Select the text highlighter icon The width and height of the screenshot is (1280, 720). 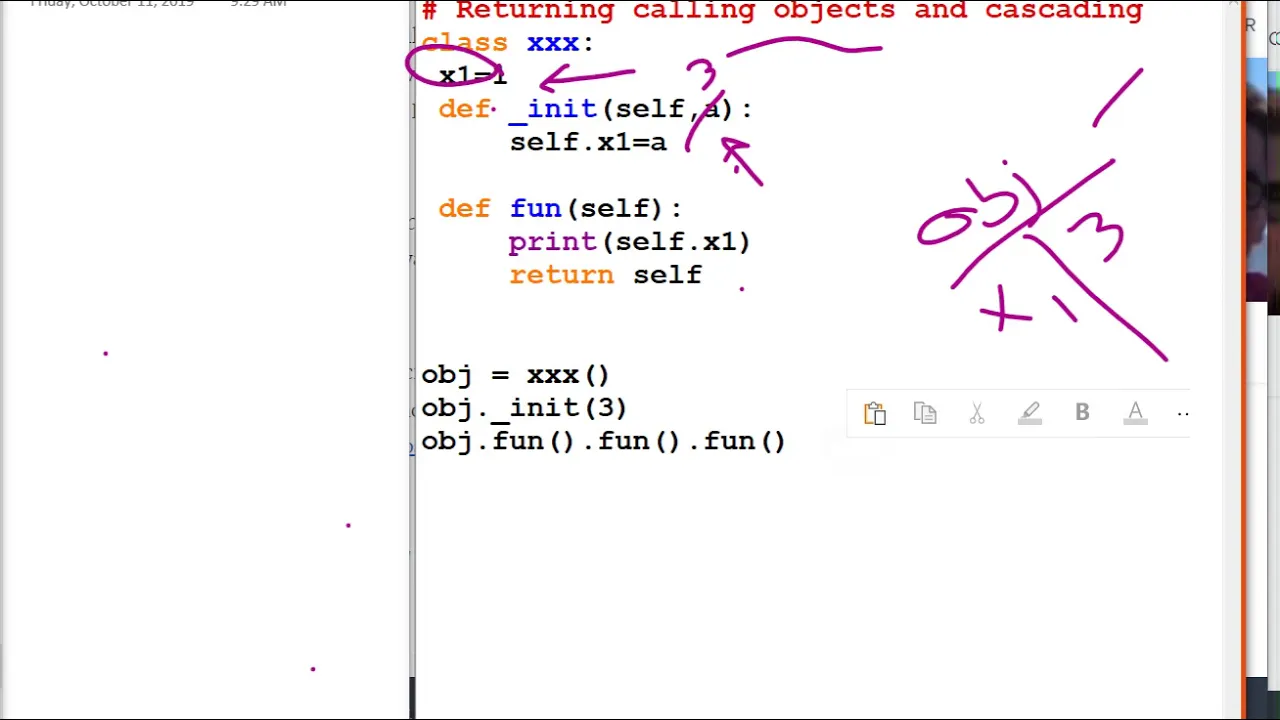tap(1030, 413)
